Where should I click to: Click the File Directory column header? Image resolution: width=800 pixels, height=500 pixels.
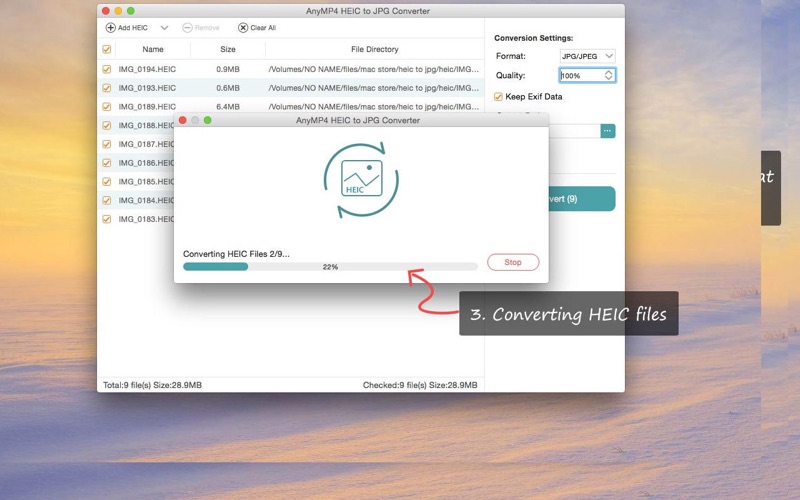(x=374, y=49)
